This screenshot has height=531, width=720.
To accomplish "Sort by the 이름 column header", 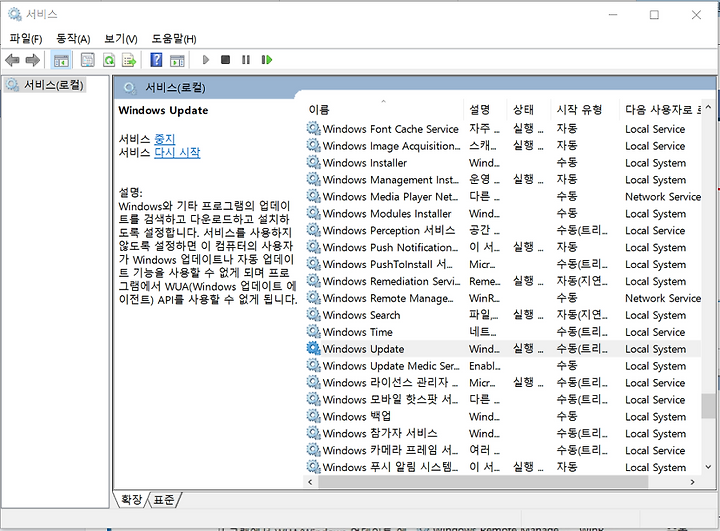I will point(383,109).
